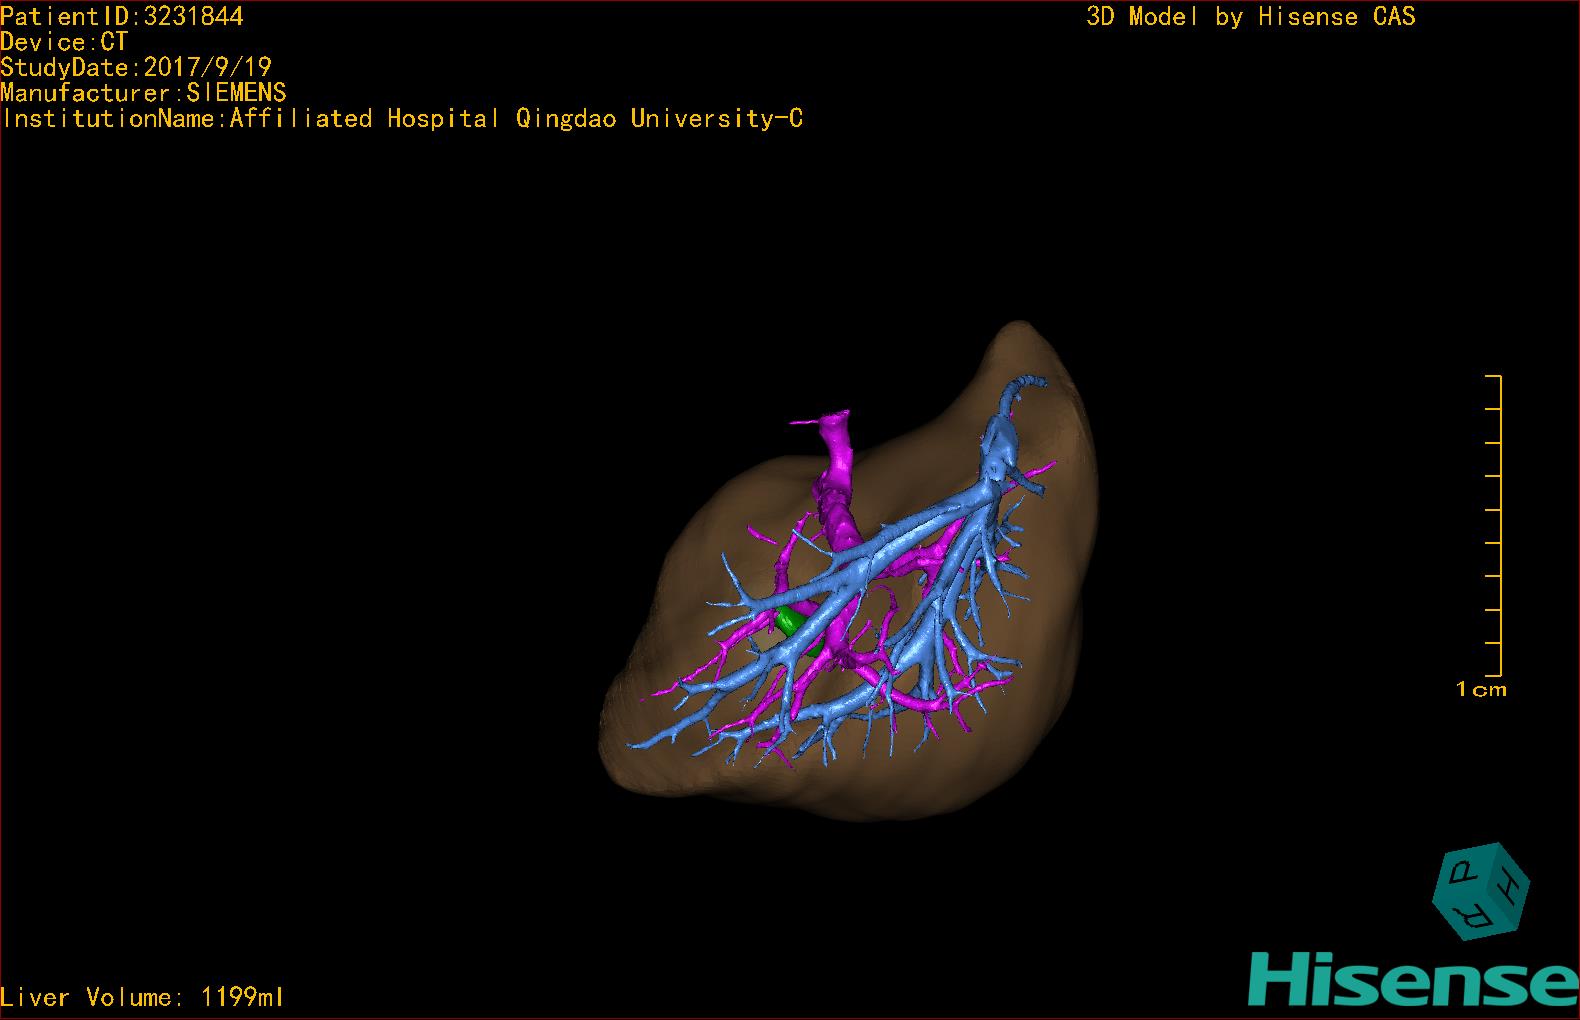Click the InstitutionName text line

(402, 119)
